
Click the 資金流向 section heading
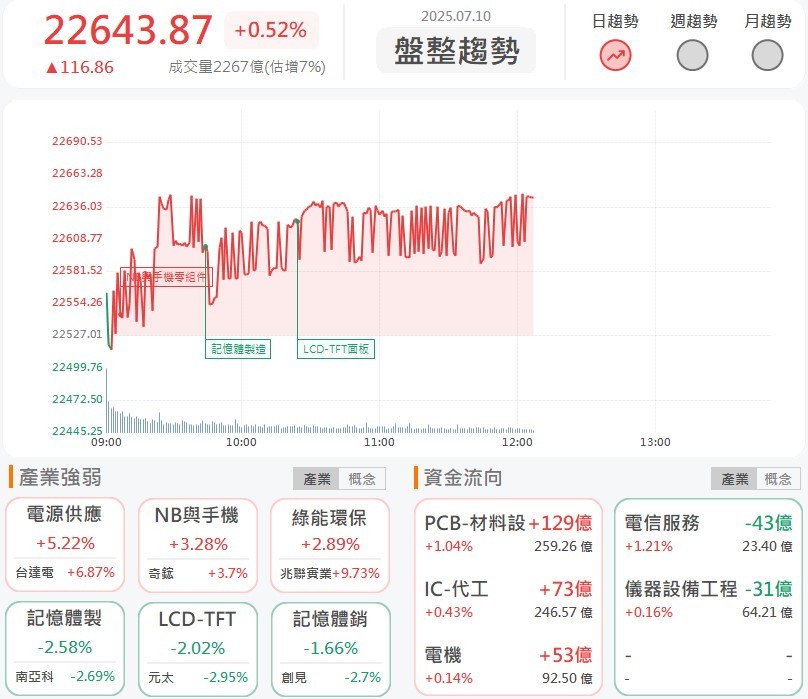point(462,477)
